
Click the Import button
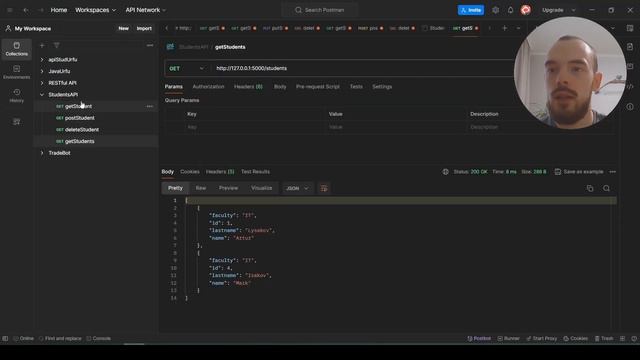[144, 28]
